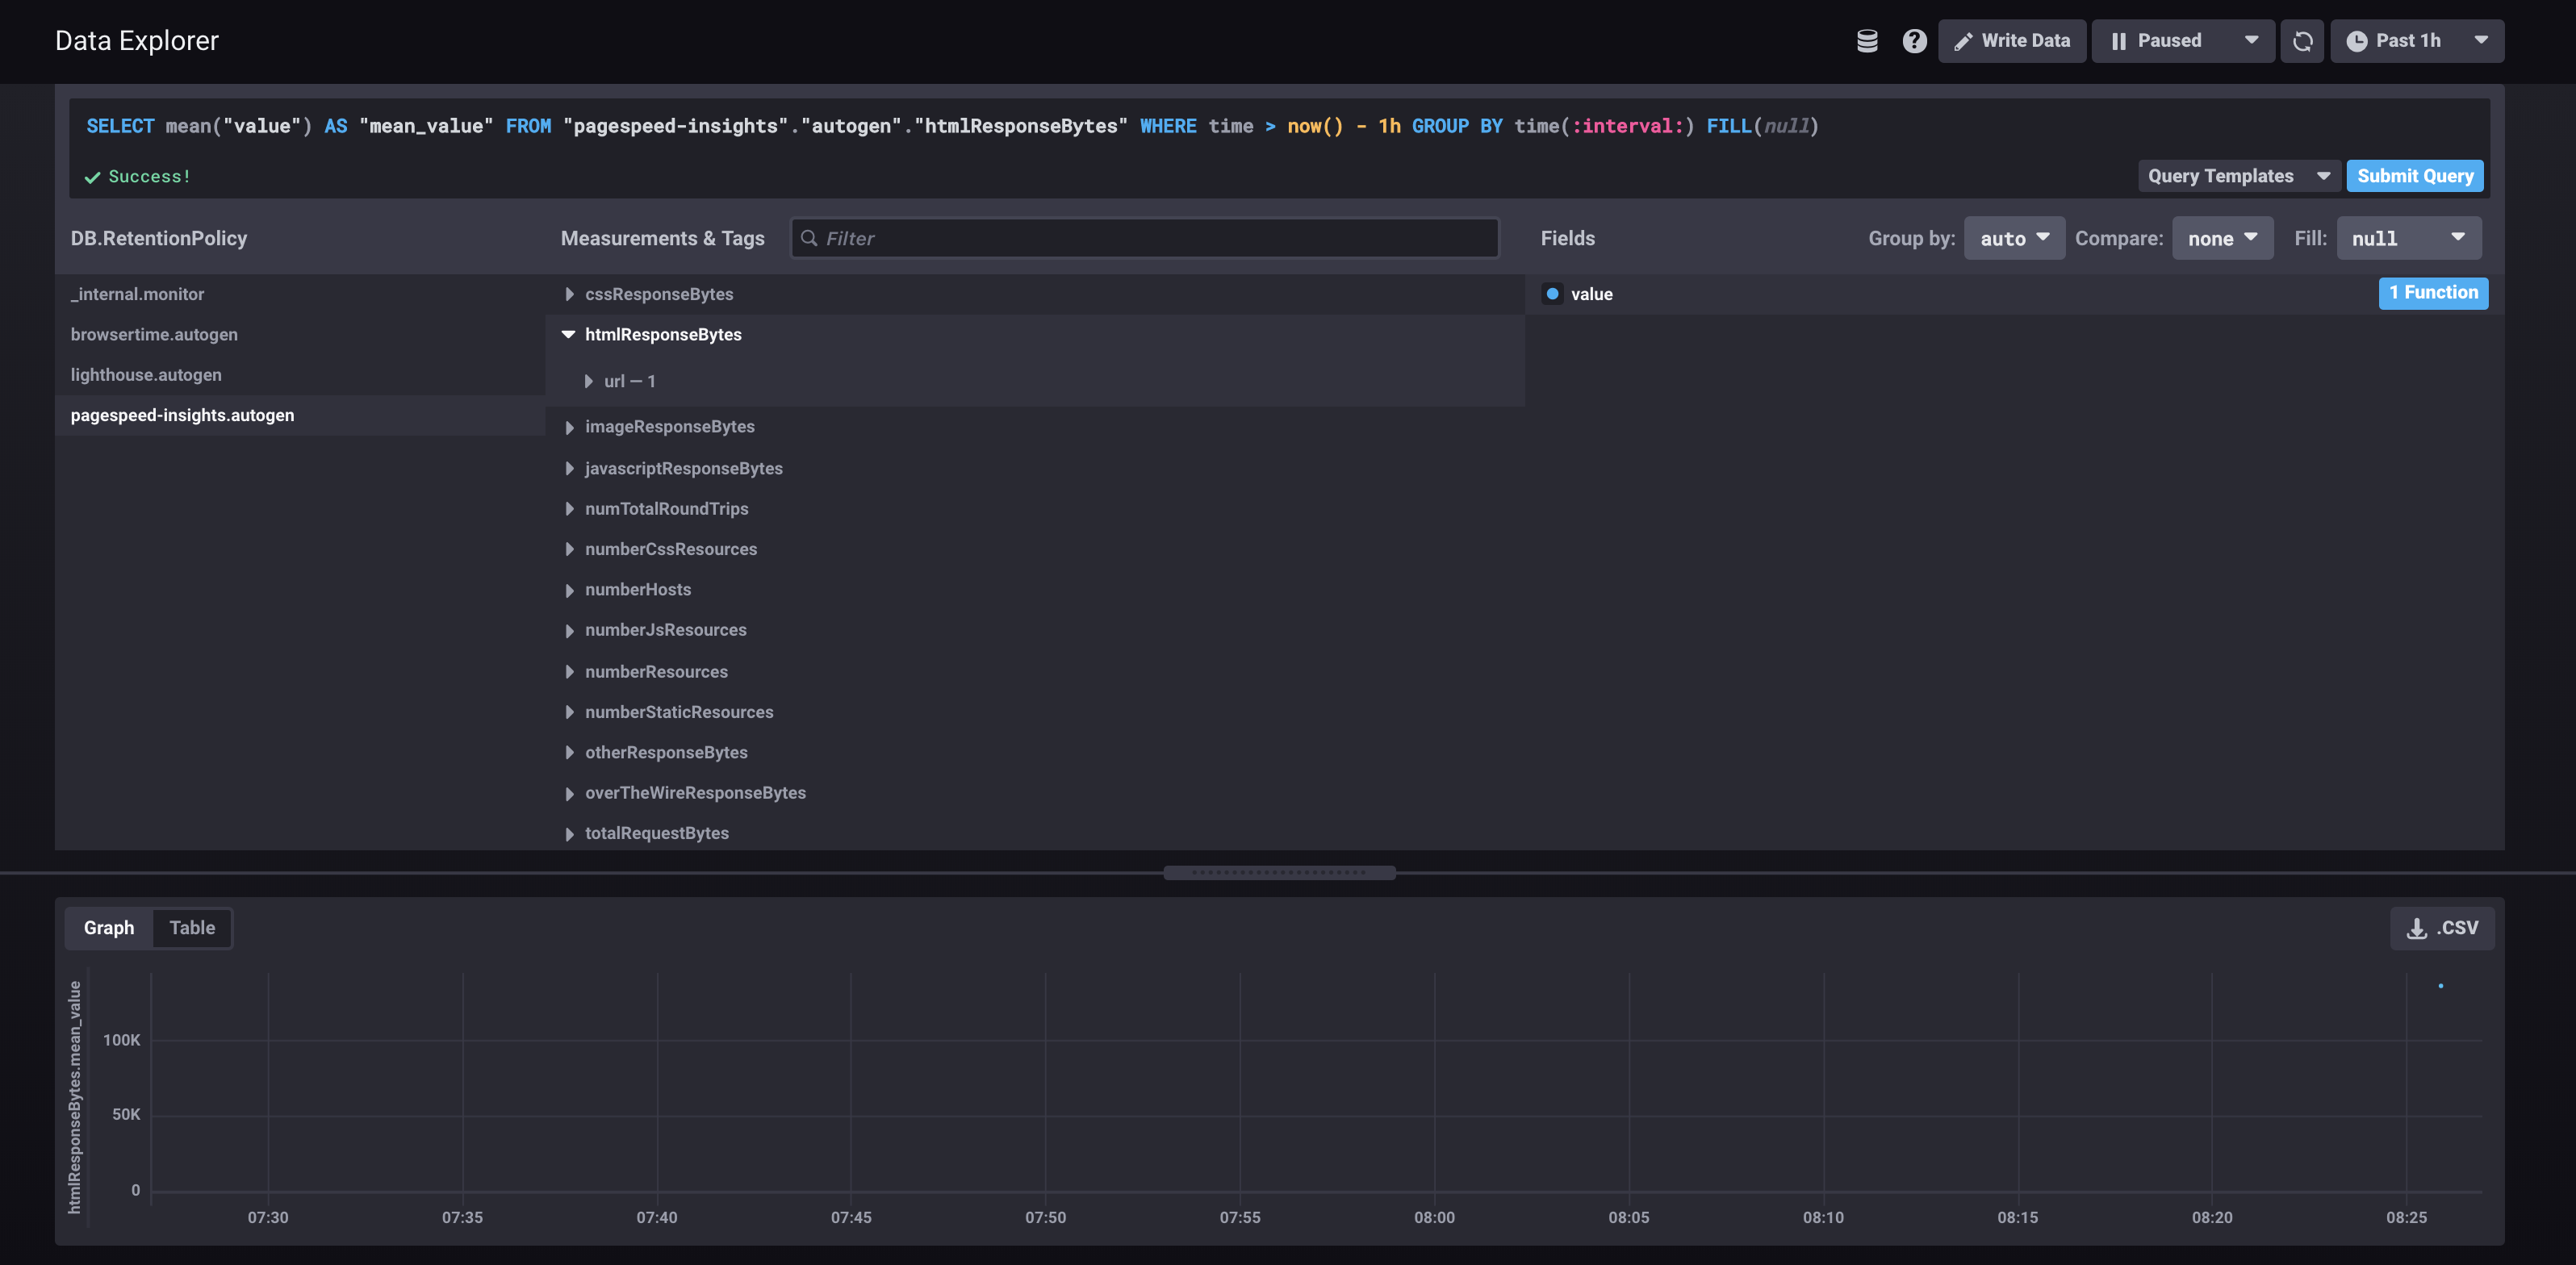Image resolution: width=2576 pixels, height=1265 pixels.
Task: Click the panel resize handle bar
Action: [x=1279, y=872]
